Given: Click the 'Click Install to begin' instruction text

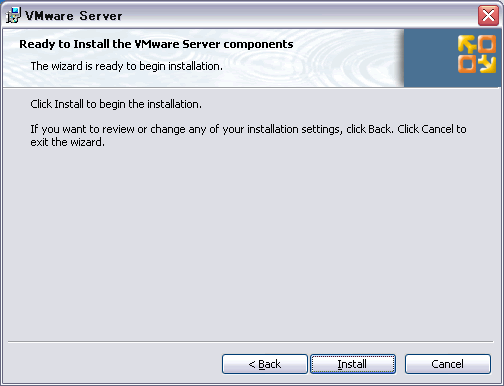Looking at the screenshot, I should coord(116,104).
